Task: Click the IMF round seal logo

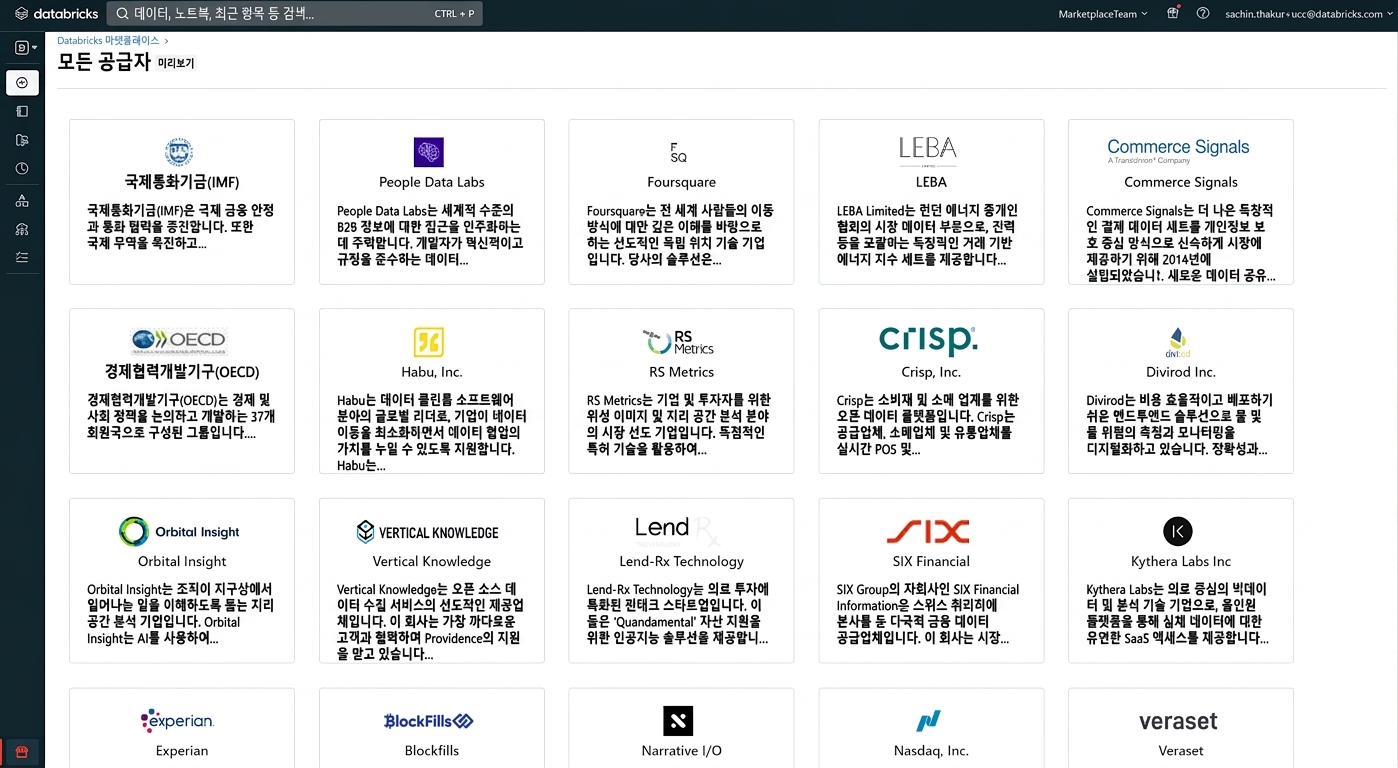Action: click(179, 153)
